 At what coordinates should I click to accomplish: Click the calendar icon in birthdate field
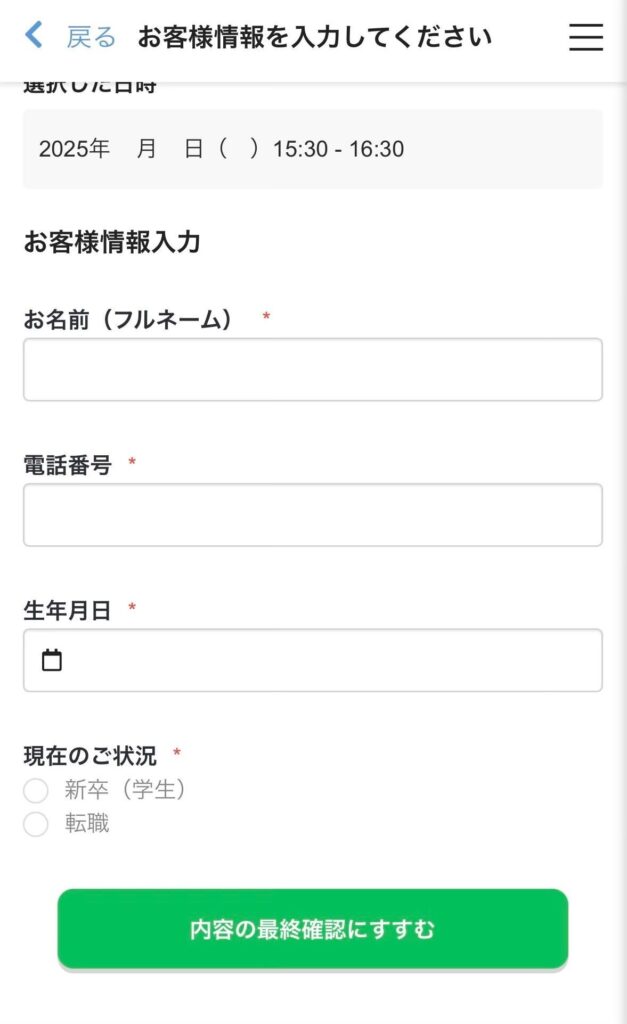[52, 661]
